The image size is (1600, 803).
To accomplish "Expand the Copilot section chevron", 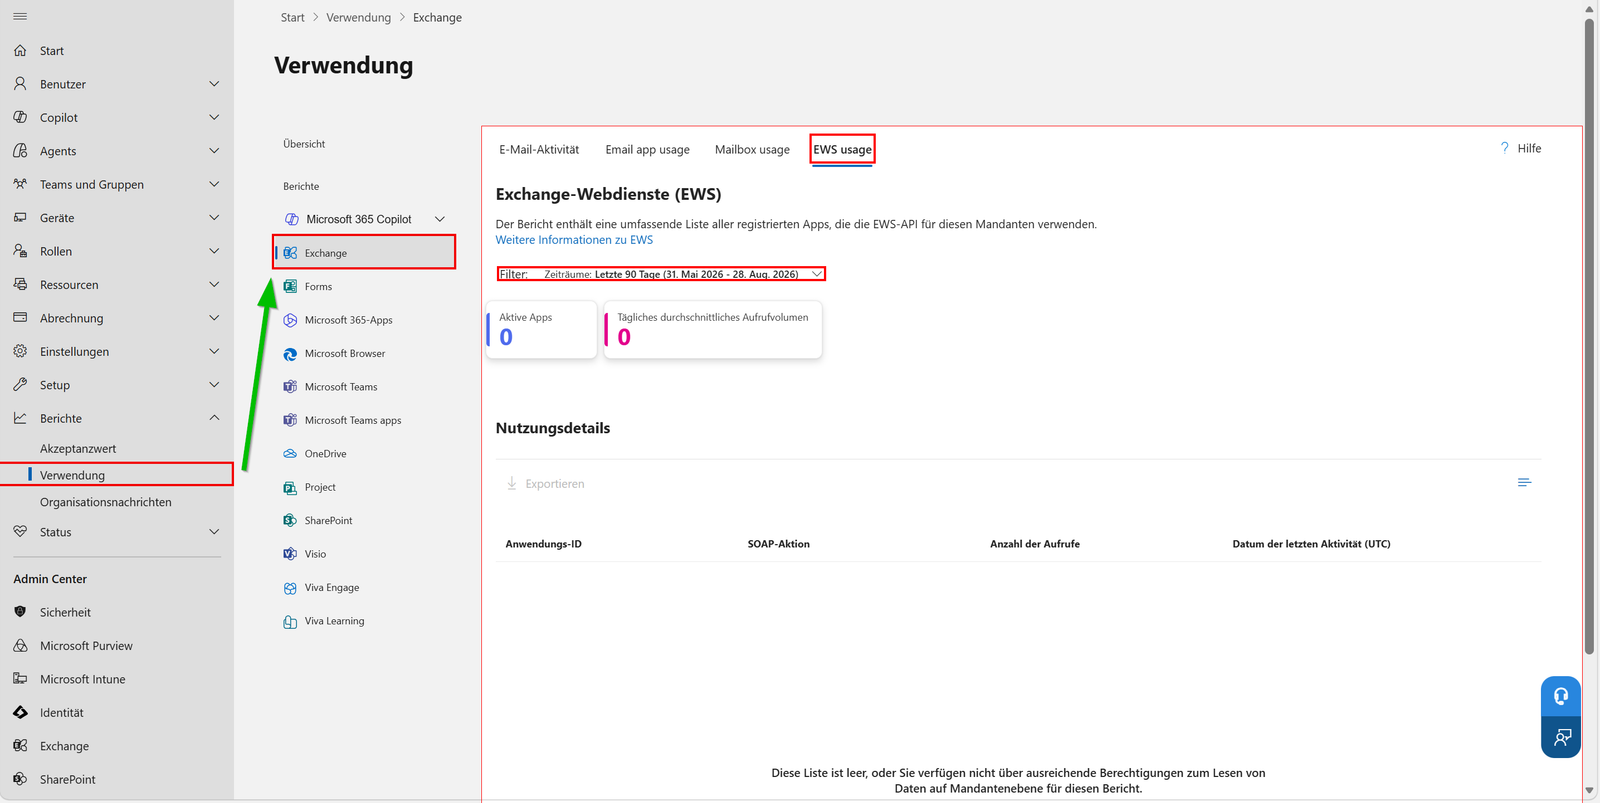I will [x=214, y=117].
